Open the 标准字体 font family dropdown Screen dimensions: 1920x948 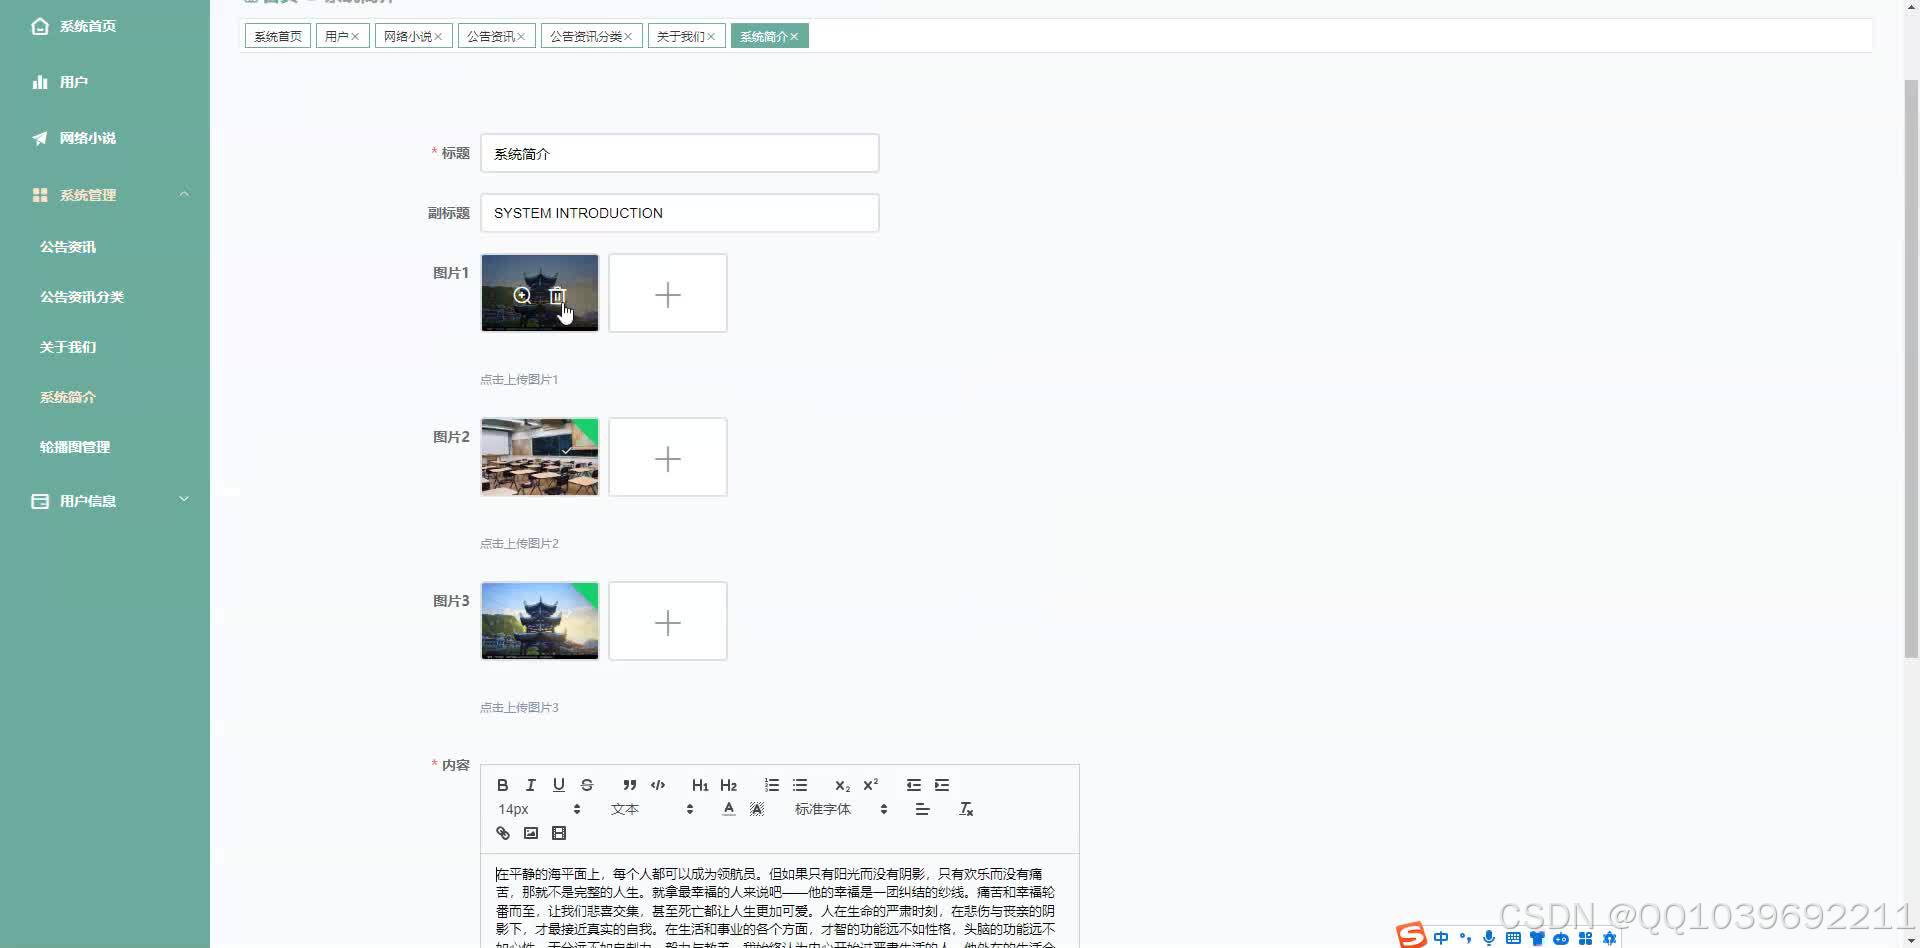click(841, 809)
